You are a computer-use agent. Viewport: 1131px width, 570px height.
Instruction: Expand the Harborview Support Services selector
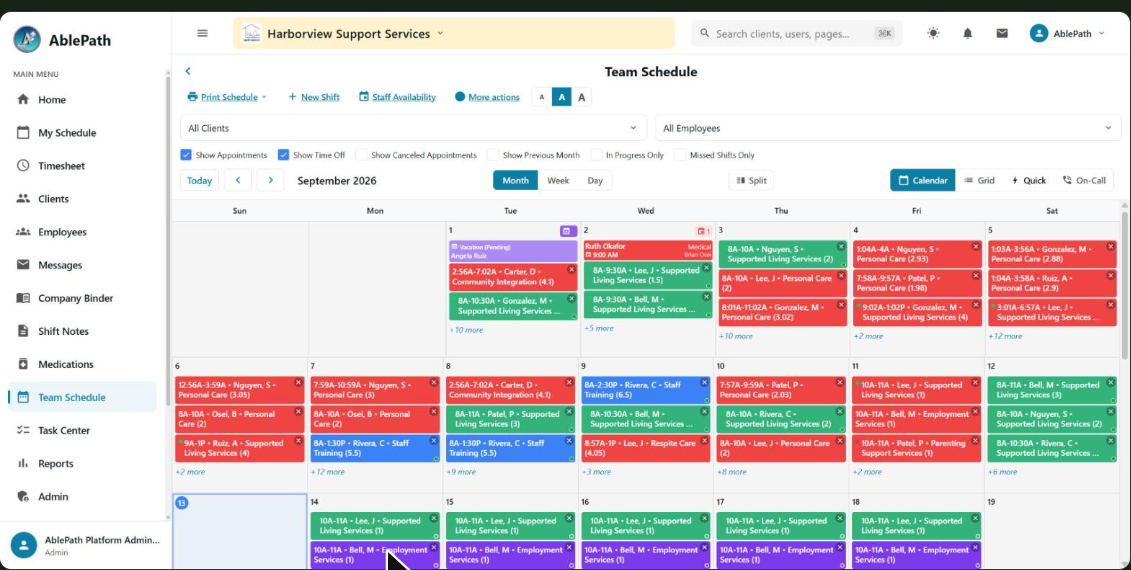(x=454, y=33)
